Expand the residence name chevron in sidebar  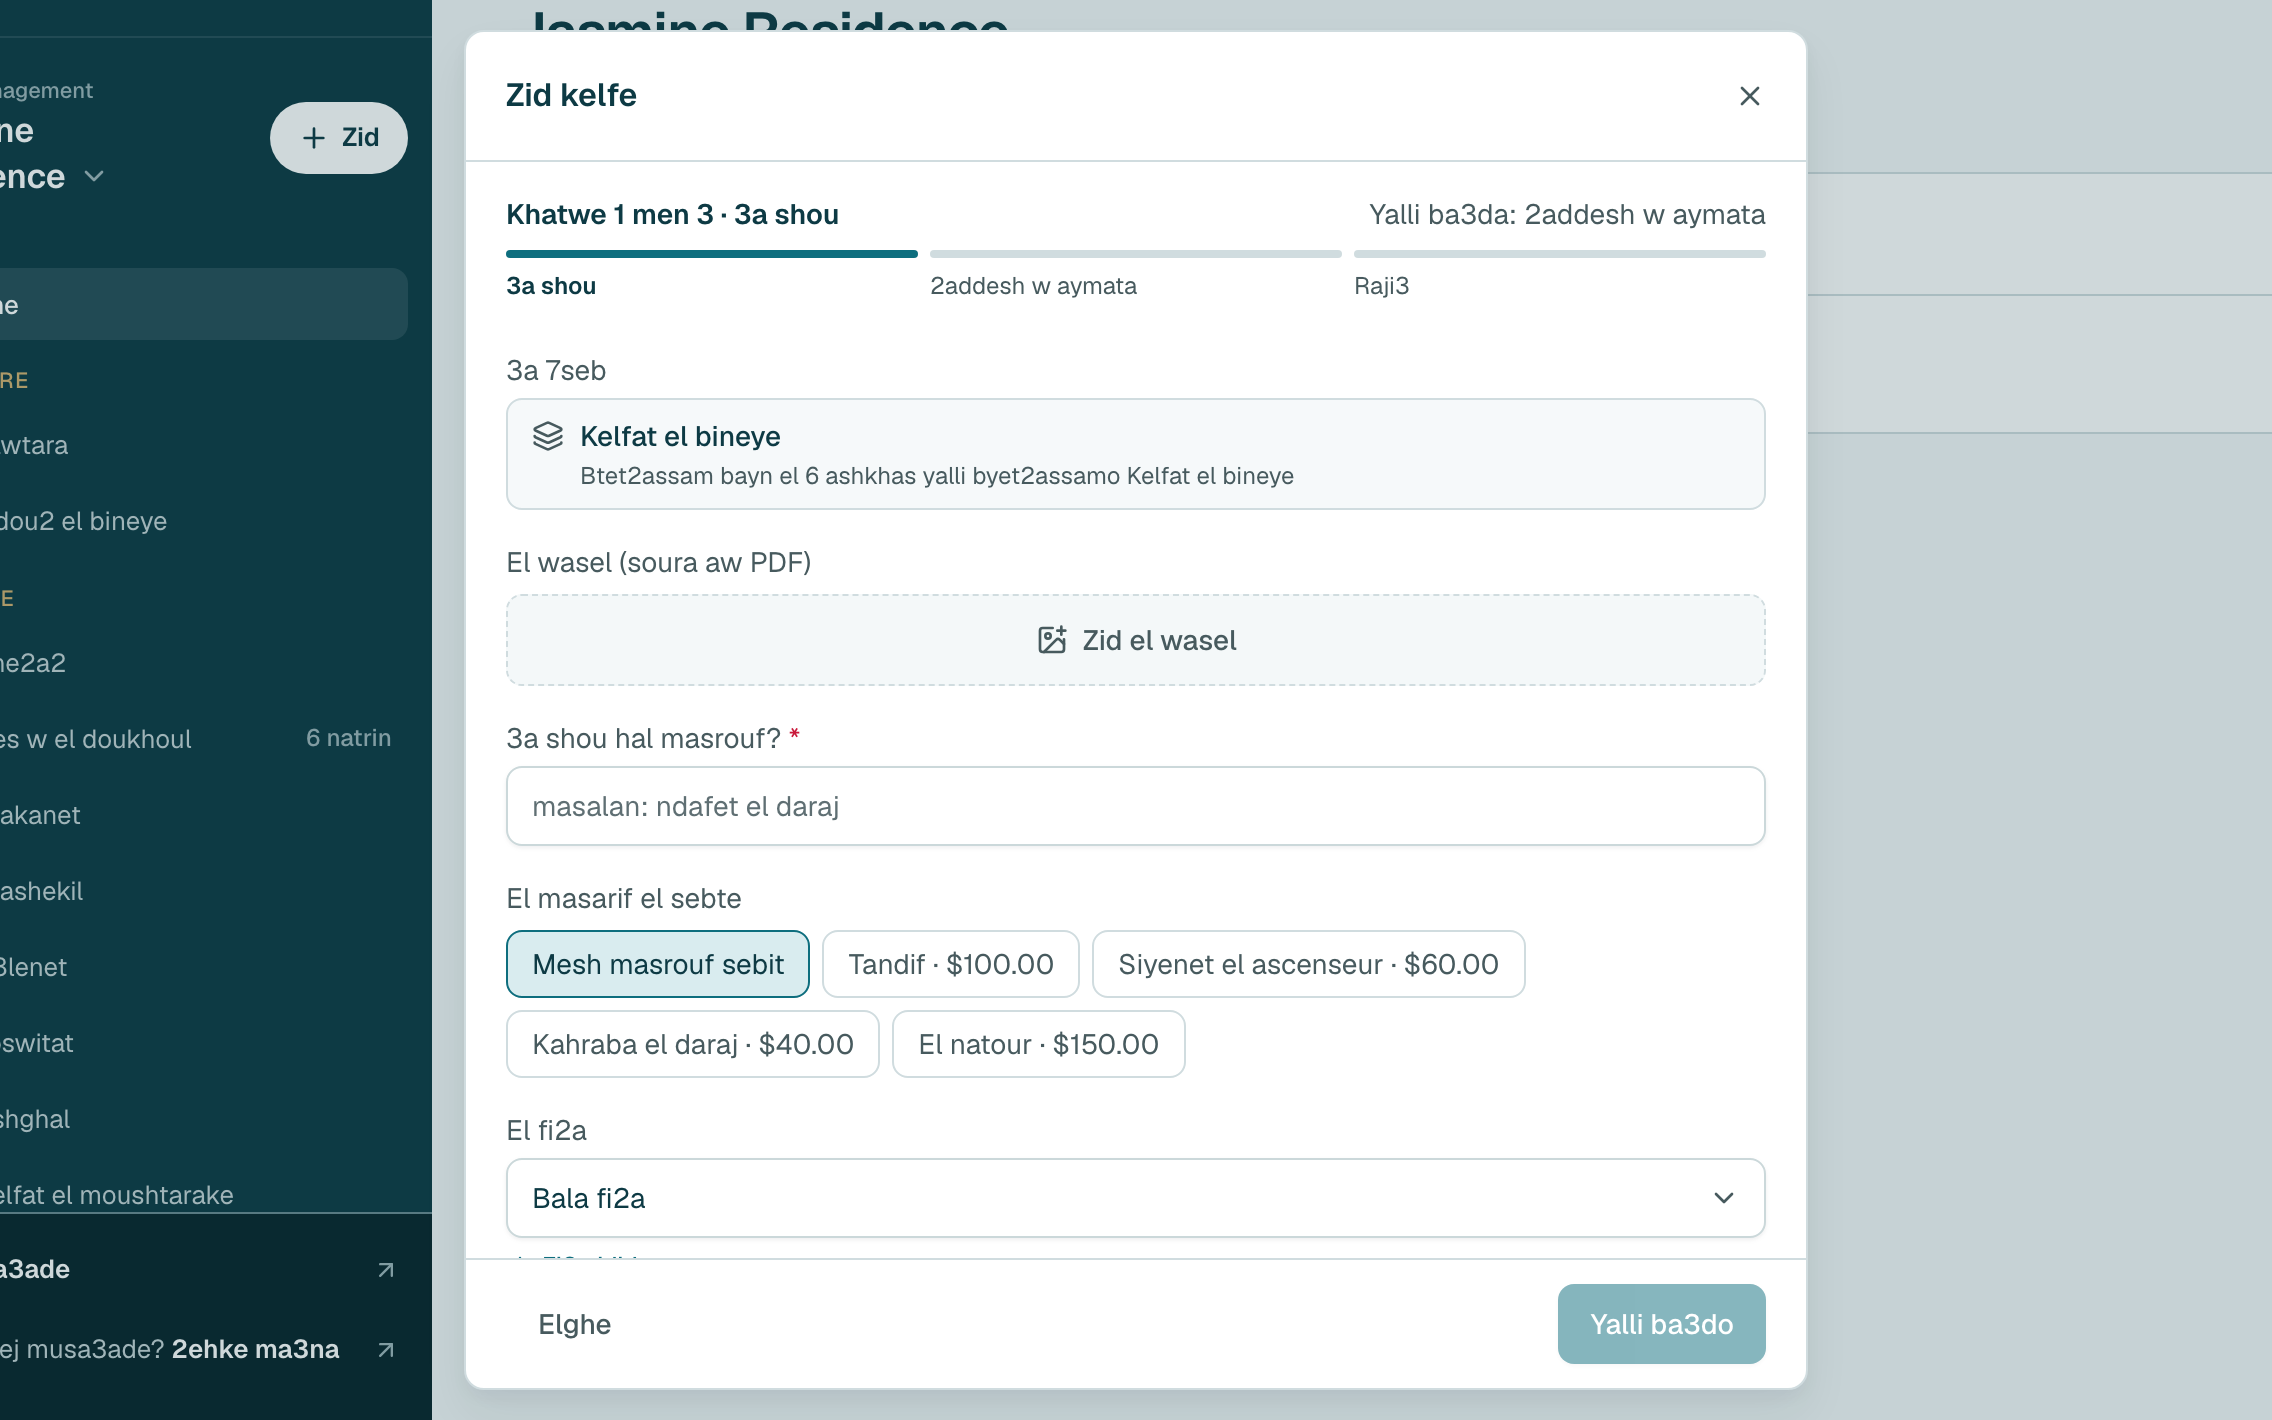[94, 177]
